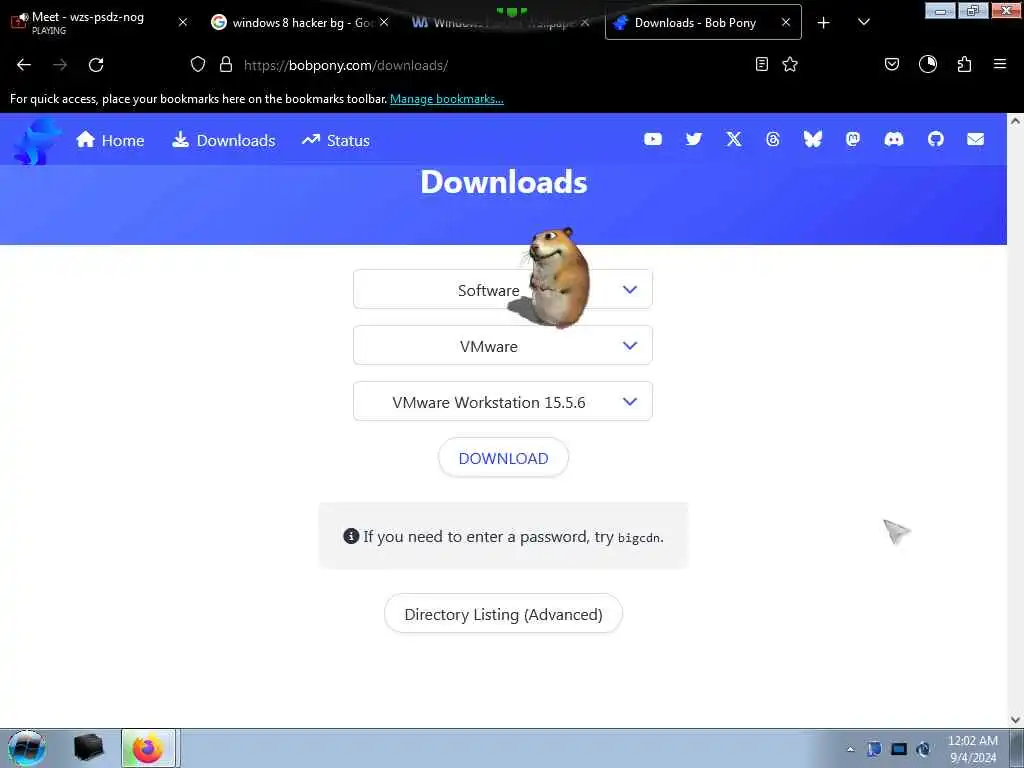Click the bigcdn password text

tap(639, 538)
